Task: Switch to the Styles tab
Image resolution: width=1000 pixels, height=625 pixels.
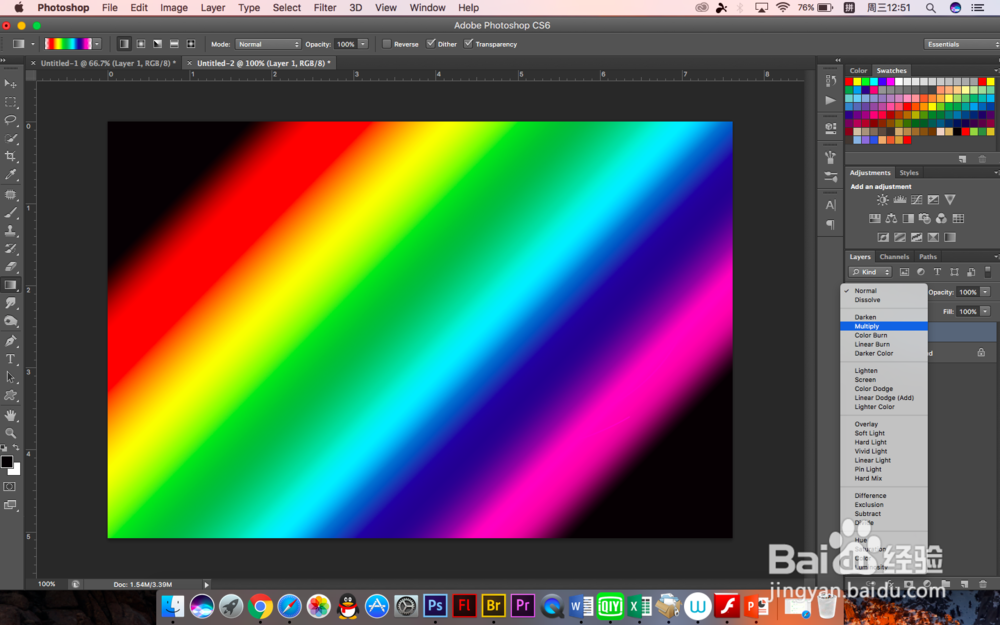Action: point(909,173)
